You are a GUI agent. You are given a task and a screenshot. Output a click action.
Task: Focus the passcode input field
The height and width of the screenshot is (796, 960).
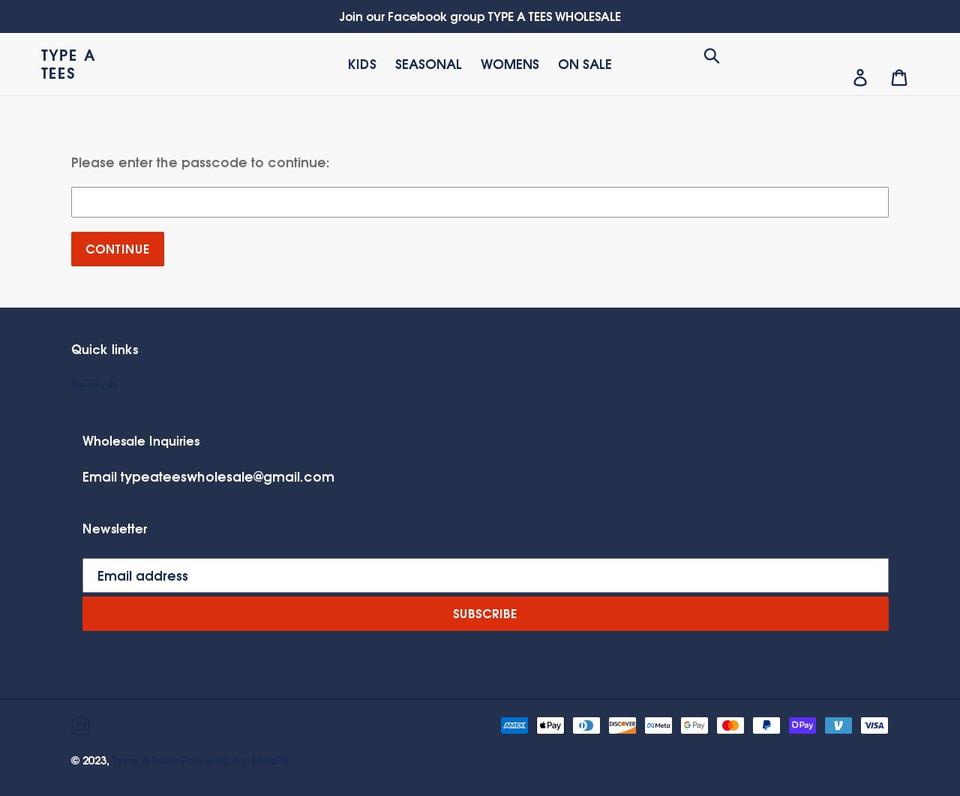tap(480, 202)
